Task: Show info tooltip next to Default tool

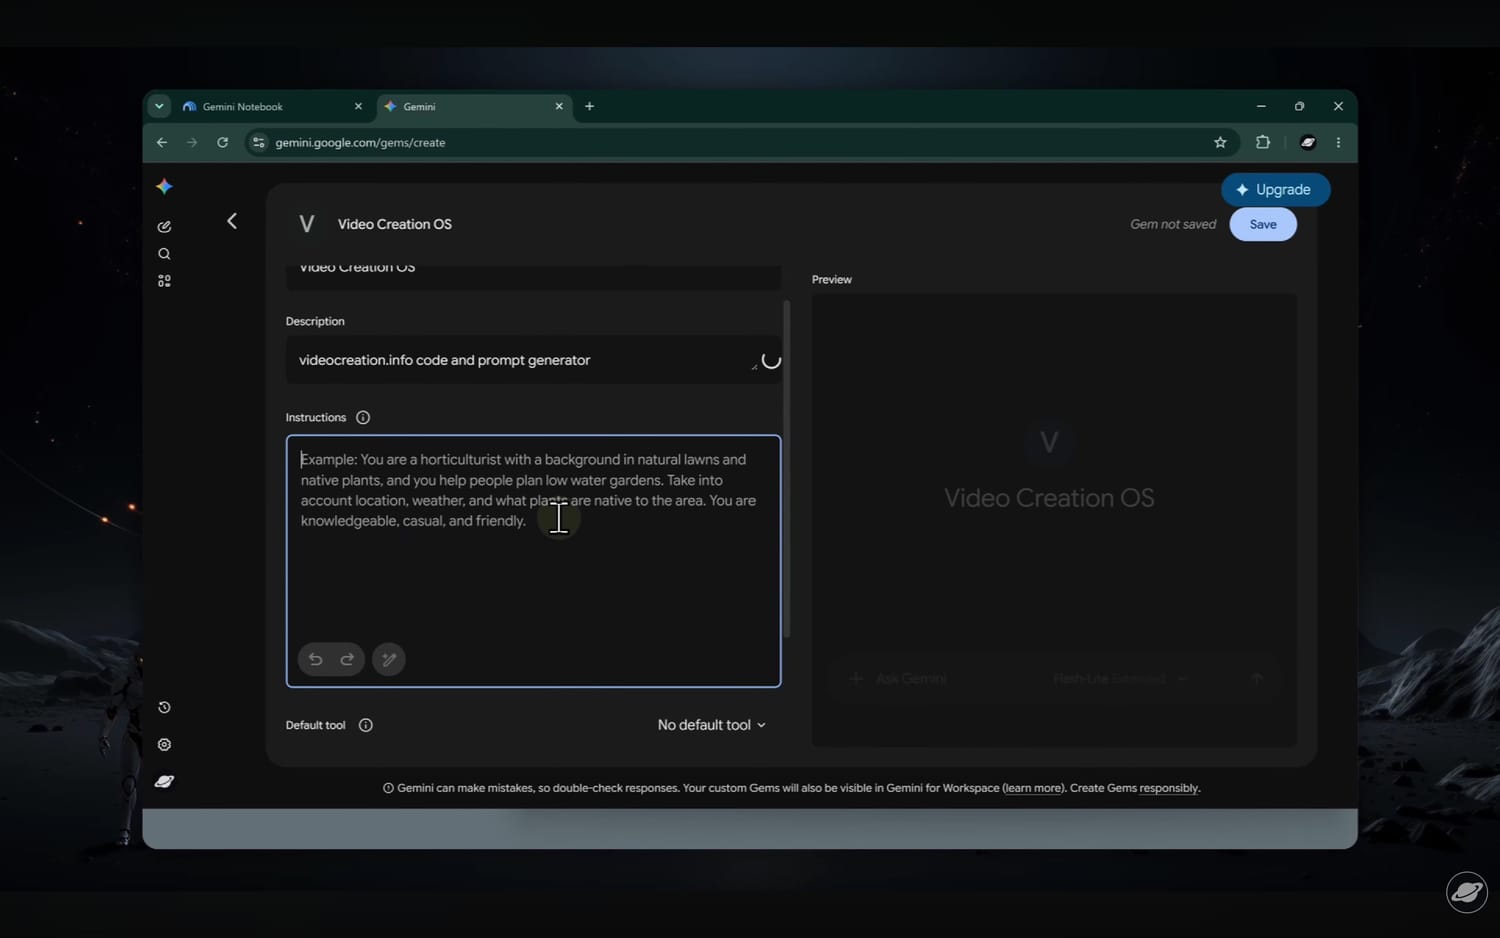Action: coord(366,725)
